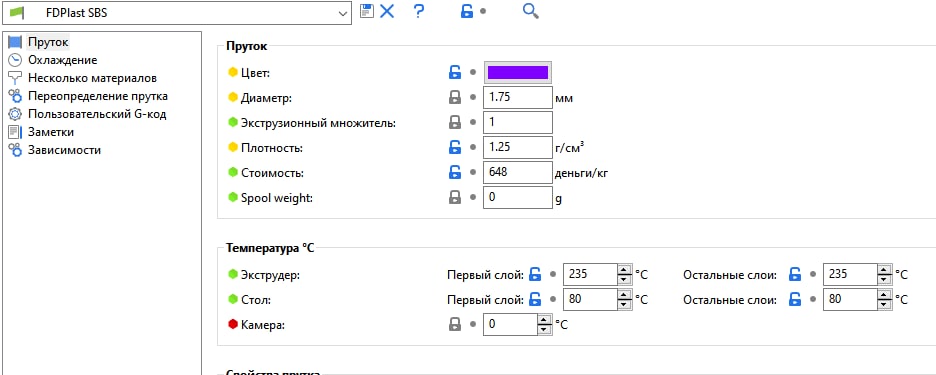Click the Плотность field with 1.25
The width and height of the screenshot is (936, 375).
518,147
